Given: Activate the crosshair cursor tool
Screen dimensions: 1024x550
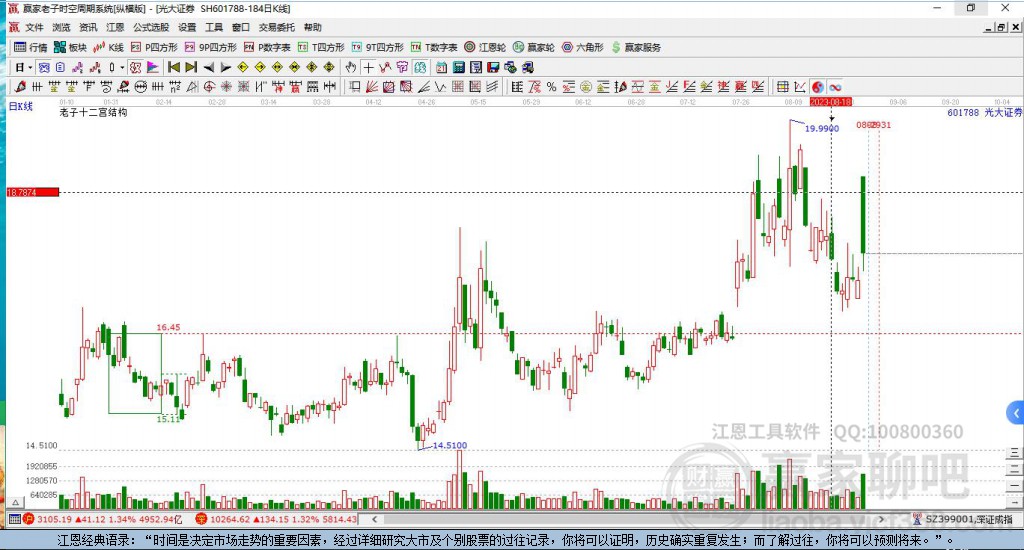Looking at the screenshot, I should coord(368,67).
